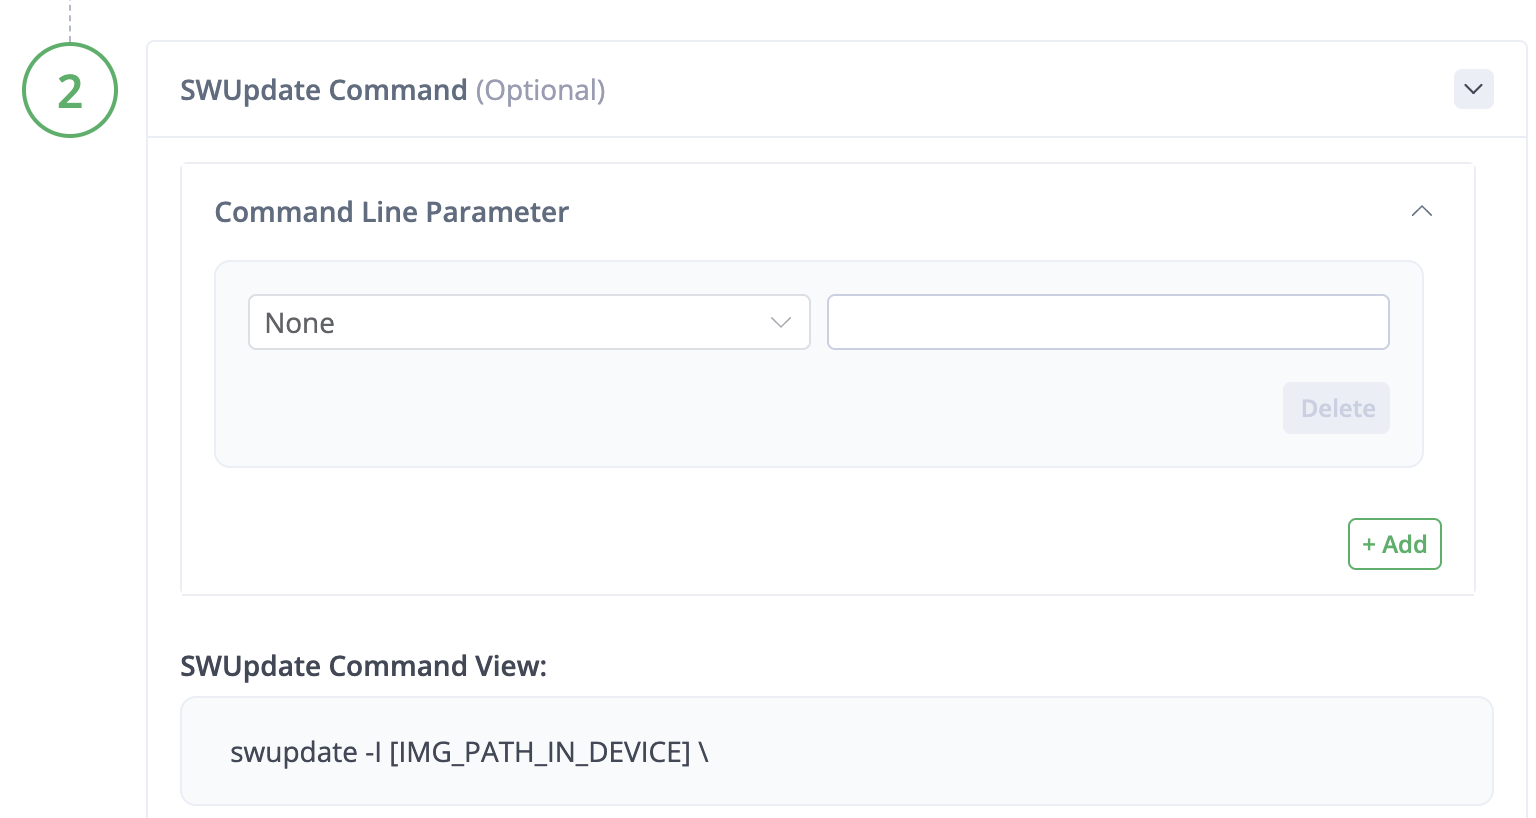Click the plus icon on the Add button
The height and width of the screenshot is (818, 1536).
[x=1369, y=545]
